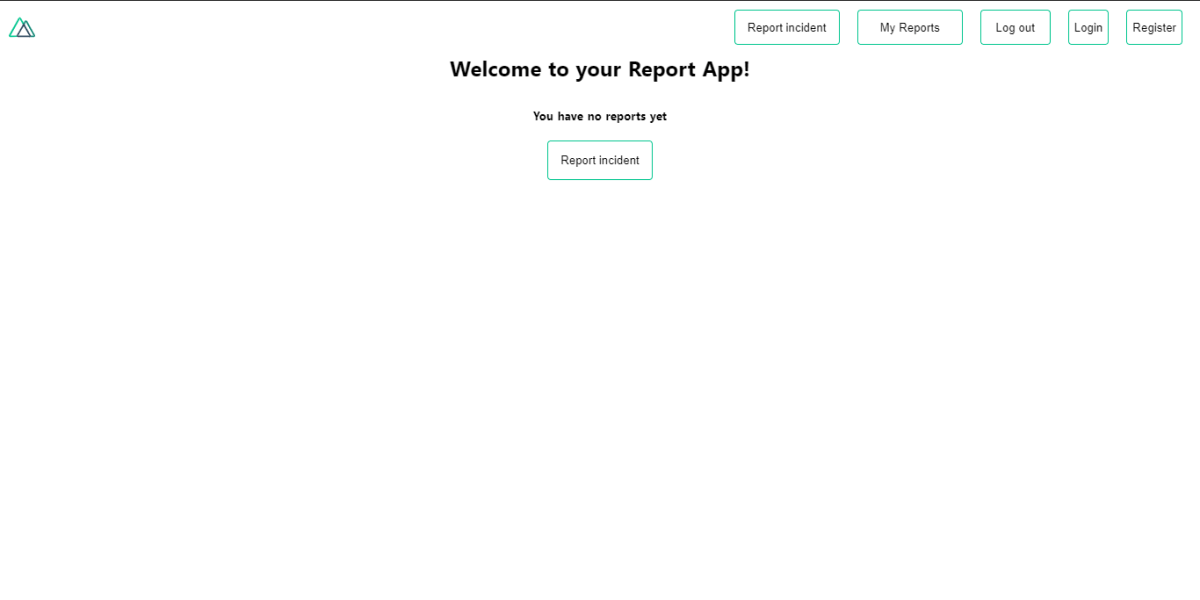Click Report incident below the no reports message
The height and width of the screenshot is (600, 1200).
[600, 160]
